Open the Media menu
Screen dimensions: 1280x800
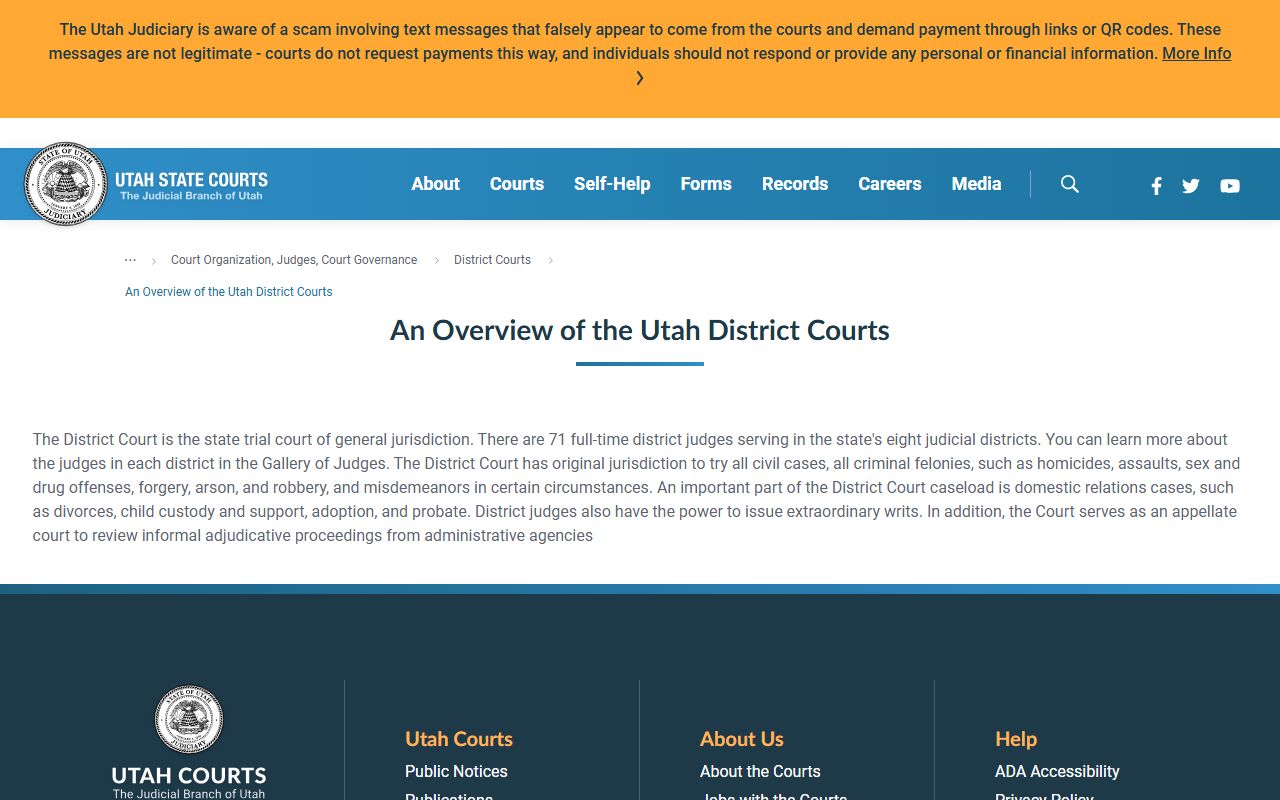(x=977, y=184)
